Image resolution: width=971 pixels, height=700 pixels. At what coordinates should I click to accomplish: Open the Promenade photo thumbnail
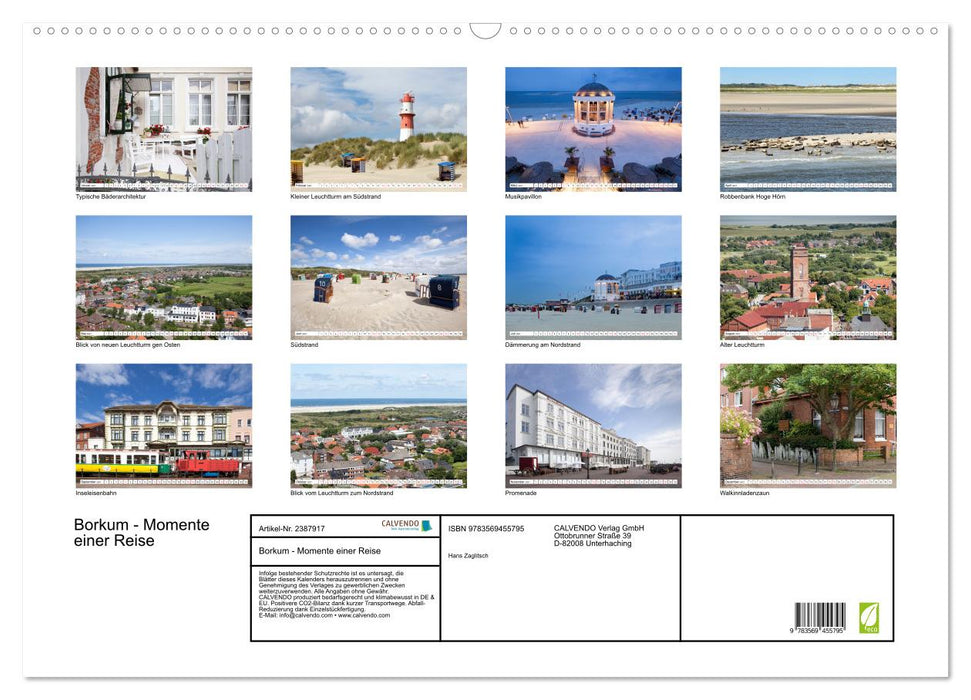pyautogui.click(x=593, y=426)
